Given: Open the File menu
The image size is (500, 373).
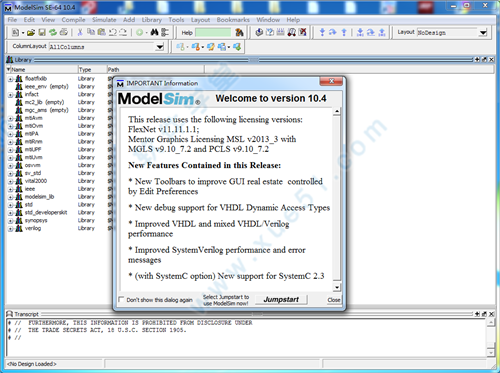Looking at the screenshot, I should coord(12,20).
